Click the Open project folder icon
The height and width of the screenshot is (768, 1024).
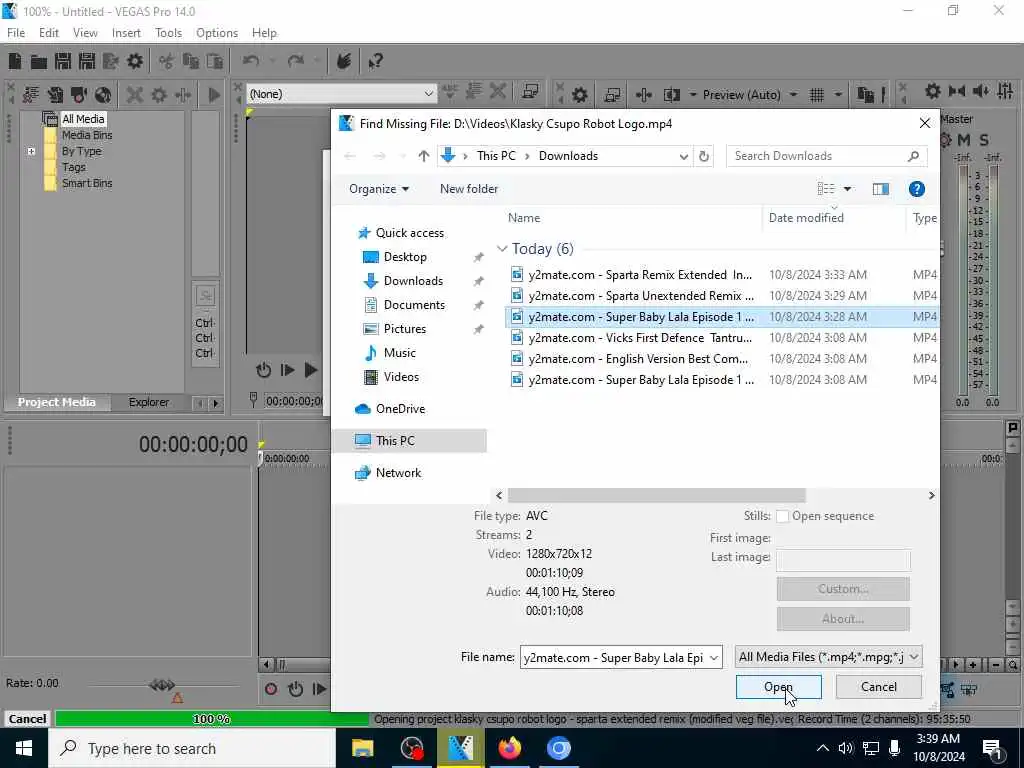39,61
